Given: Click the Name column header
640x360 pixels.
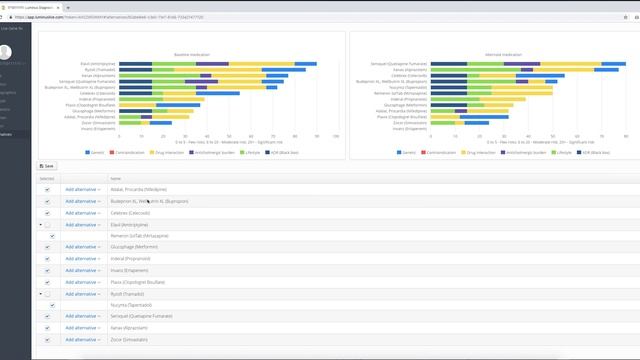Looking at the screenshot, I should pyautogui.click(x=116, y=179).
